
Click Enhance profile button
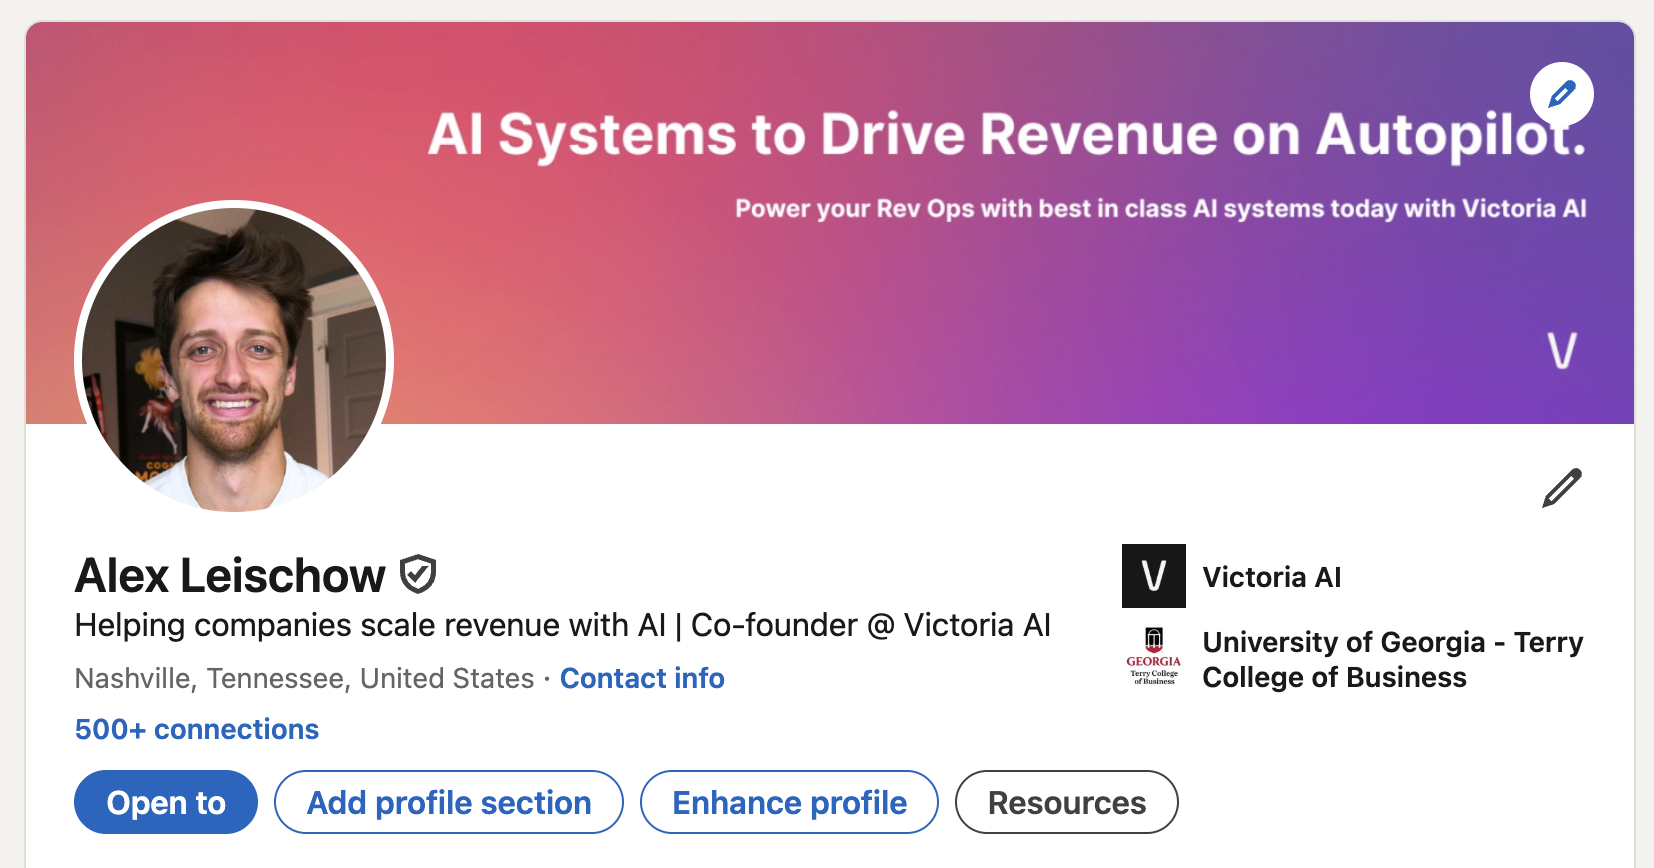click(790, 802)
